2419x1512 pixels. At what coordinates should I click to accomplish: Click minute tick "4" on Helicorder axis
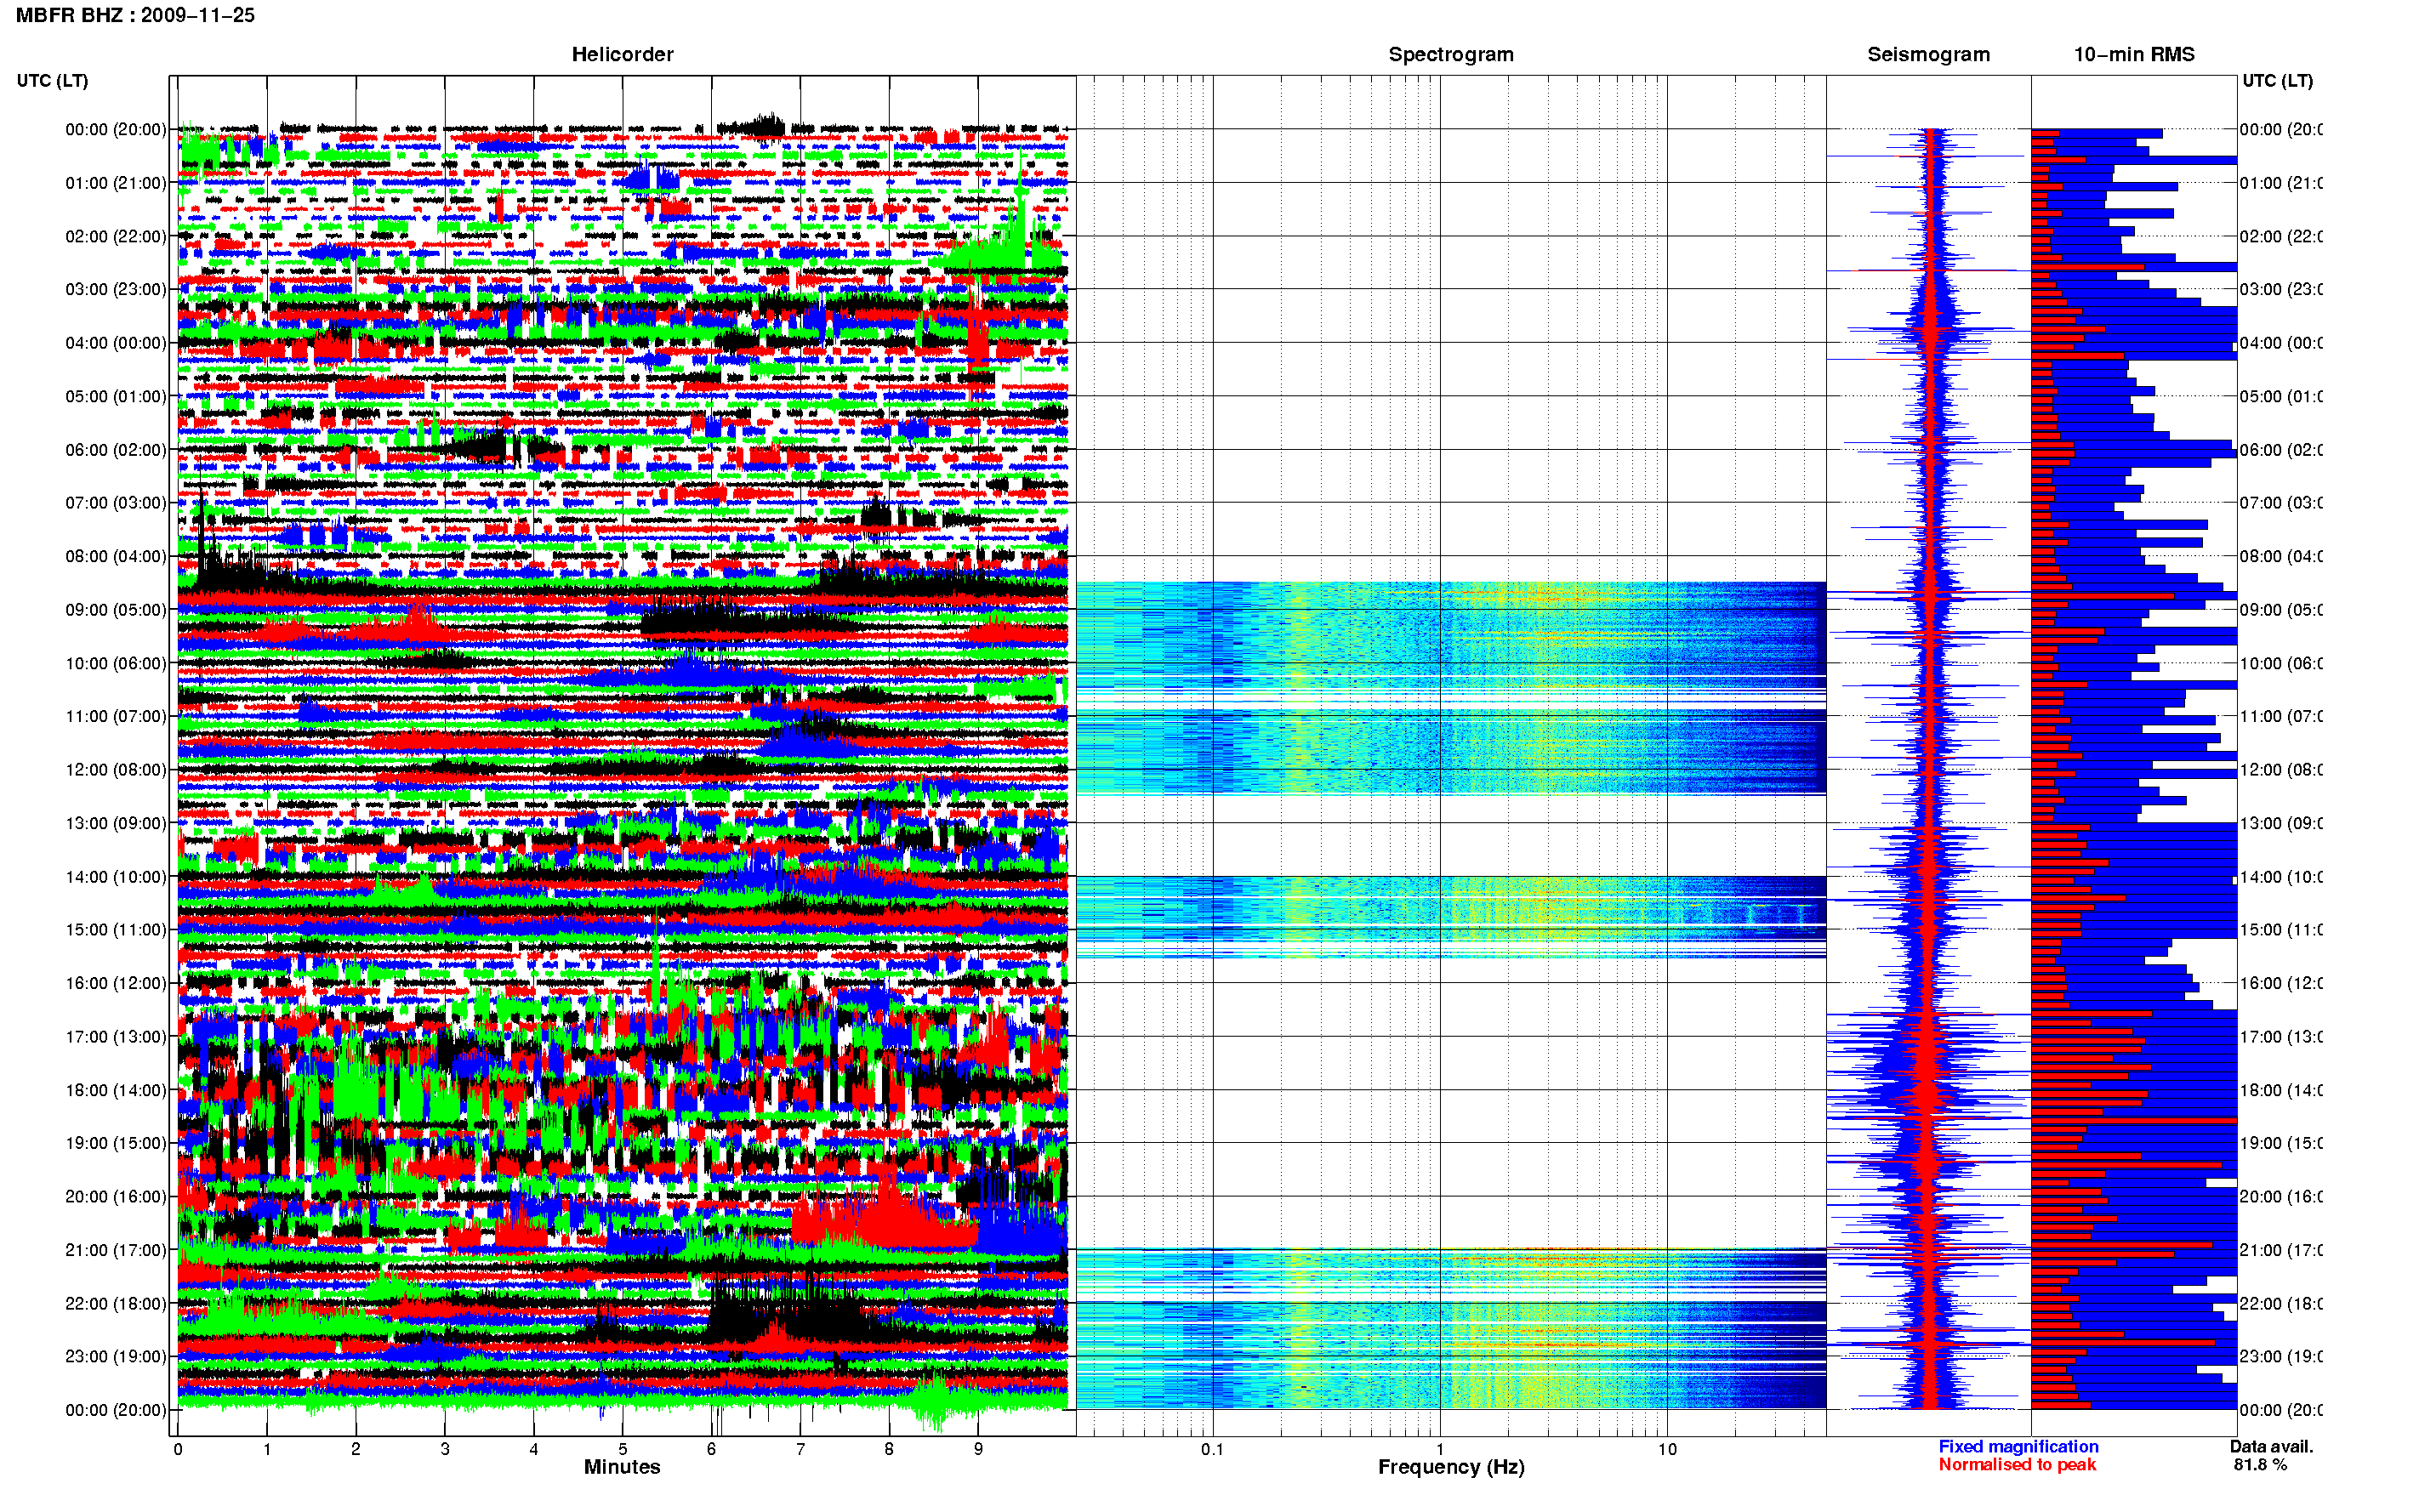534,1449
